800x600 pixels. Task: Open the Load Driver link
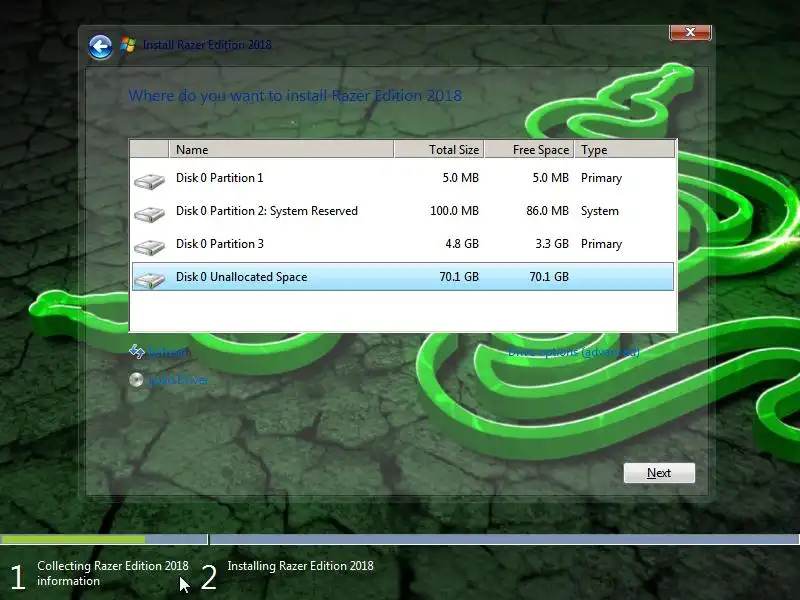point(178,380)
